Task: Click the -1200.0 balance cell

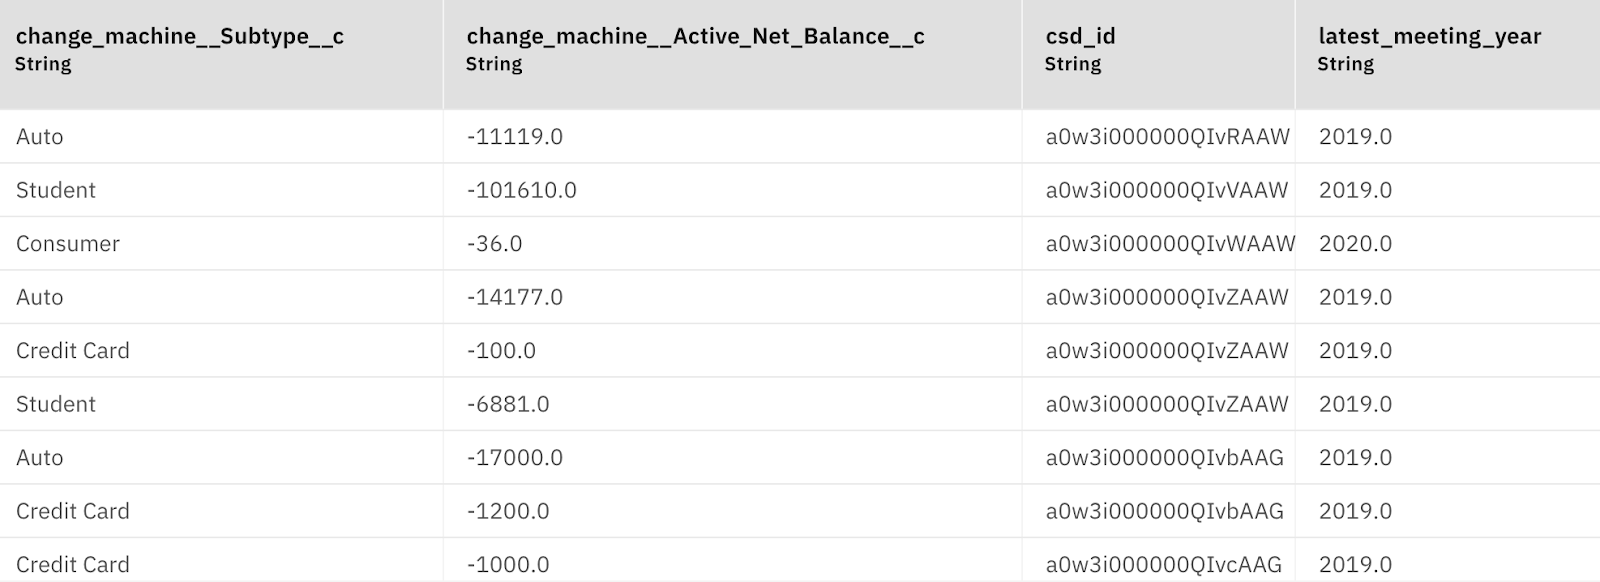Action: pos(508,511)
